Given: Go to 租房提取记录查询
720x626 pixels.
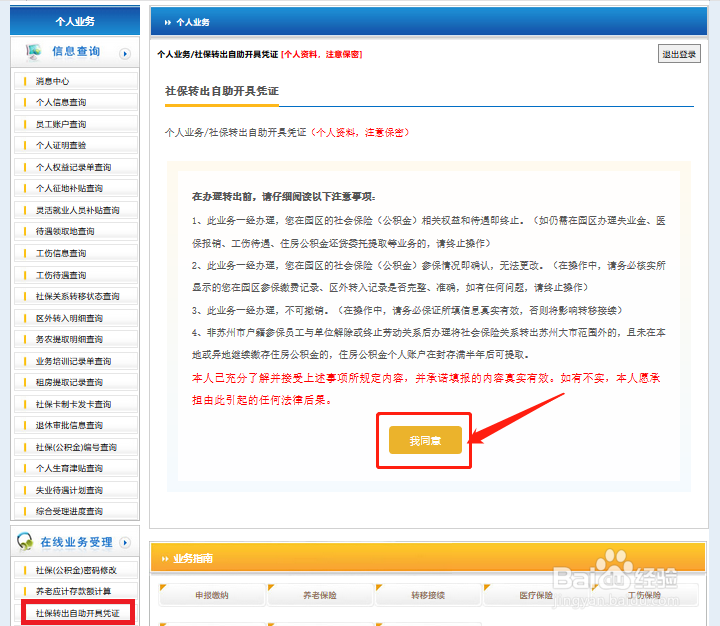Looking at the screenshot, I should (x=76, y=383).
